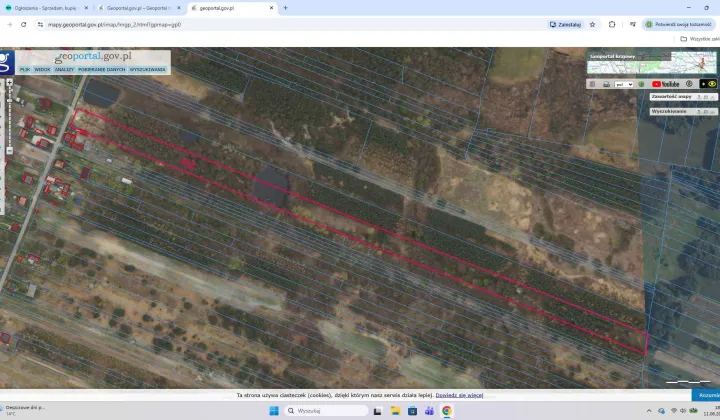720x420 pixels.
Task: Open the POBIERANIE DANYCH menu
Action: pos(101,69)
